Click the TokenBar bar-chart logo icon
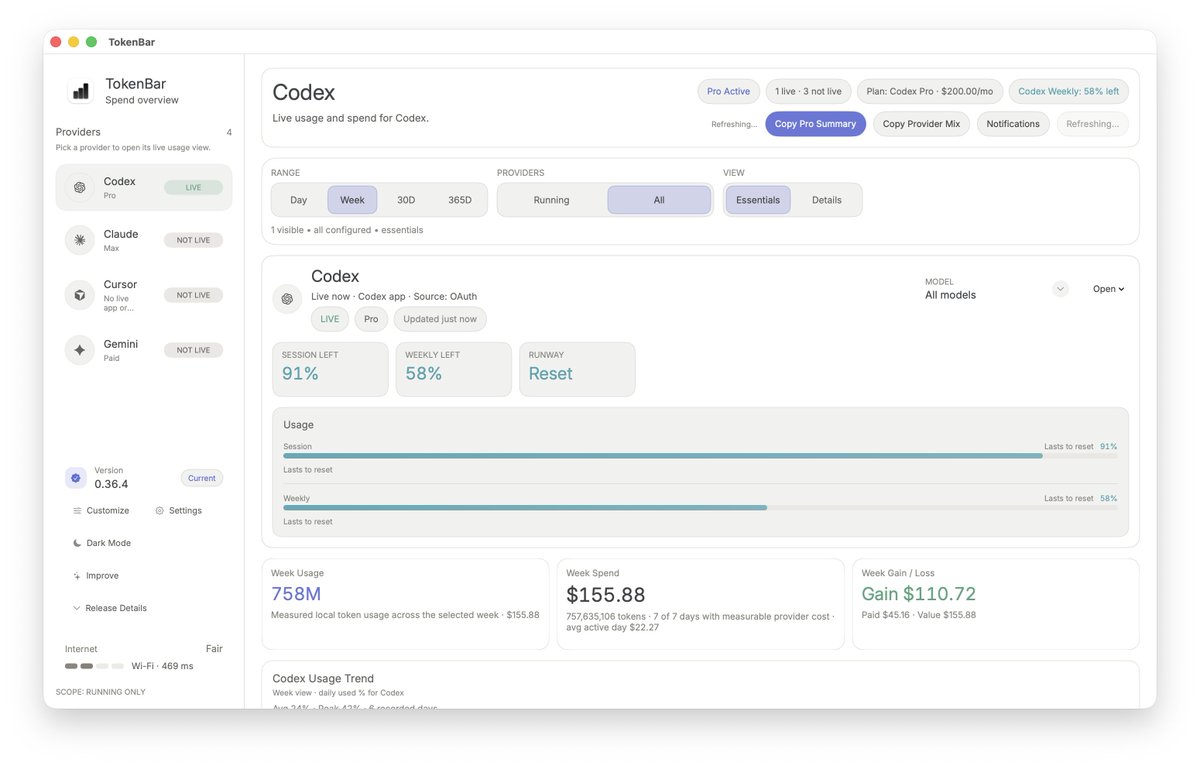Screen dimensions: 1200x766 coord(80,91)
